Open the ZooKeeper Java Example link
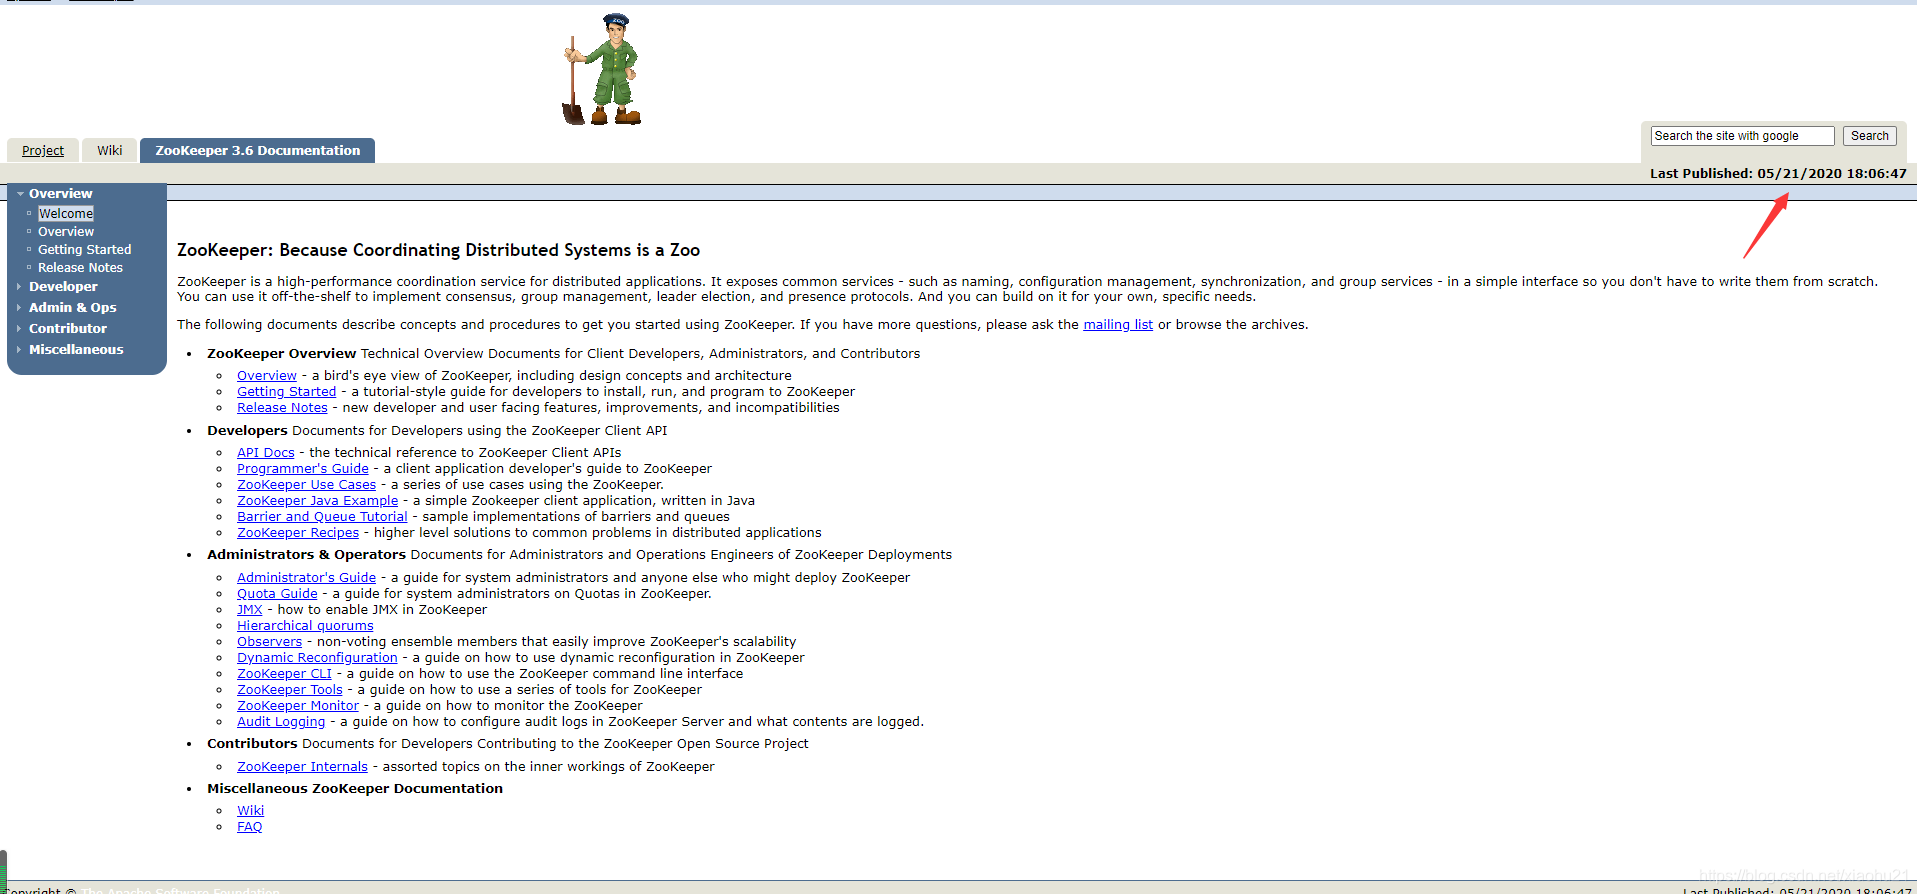The width and height of the screenshot is (1917, 894). [x=317, y=501]
